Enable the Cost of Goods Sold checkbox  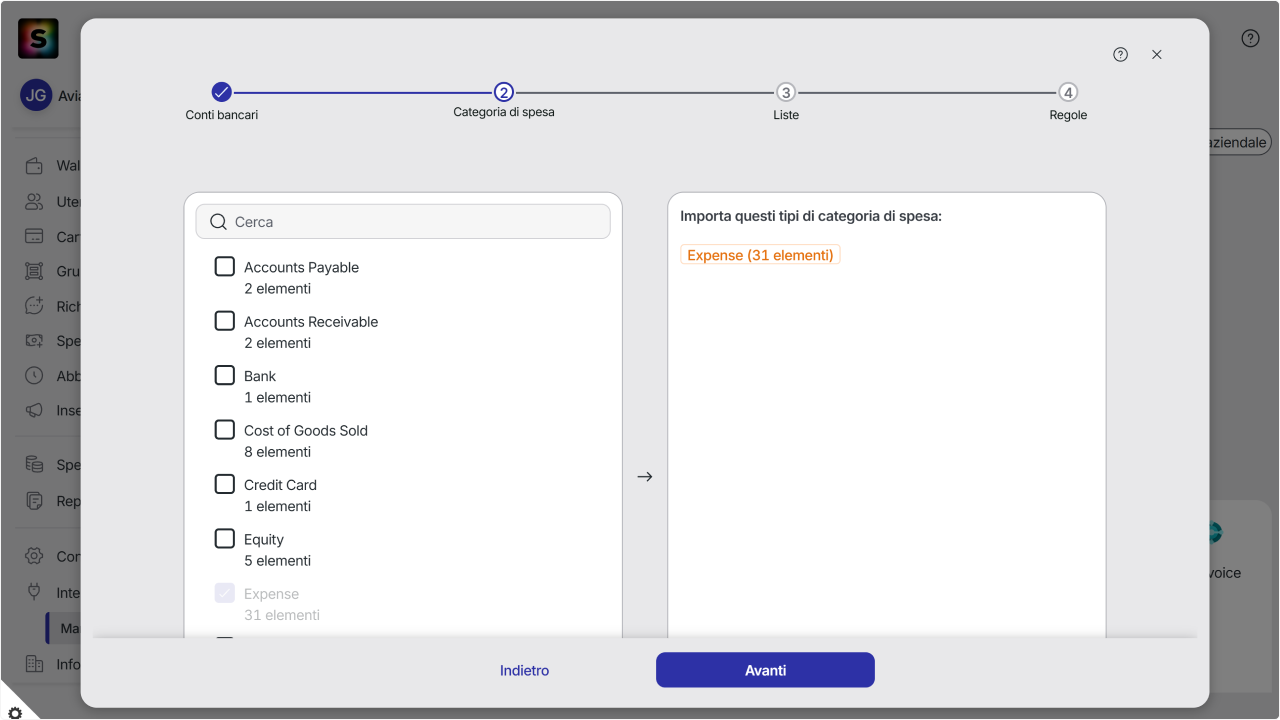(225, 430)
